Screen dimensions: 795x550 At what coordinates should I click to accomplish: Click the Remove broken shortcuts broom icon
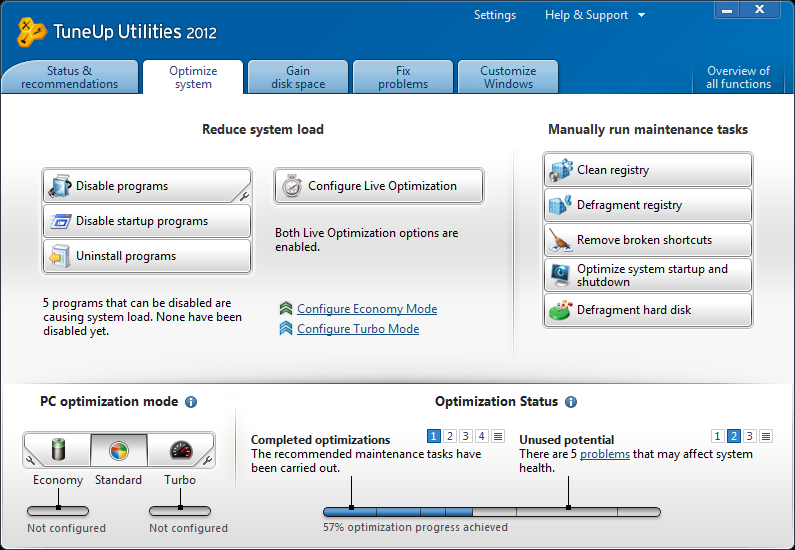[561, 240]
